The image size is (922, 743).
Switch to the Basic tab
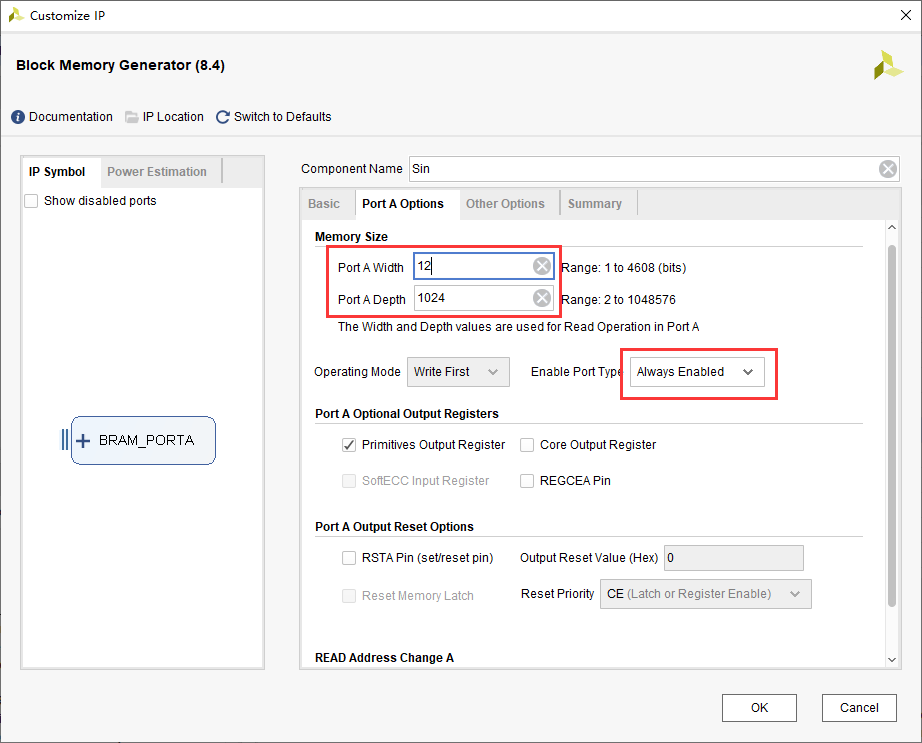coord(324,204)
